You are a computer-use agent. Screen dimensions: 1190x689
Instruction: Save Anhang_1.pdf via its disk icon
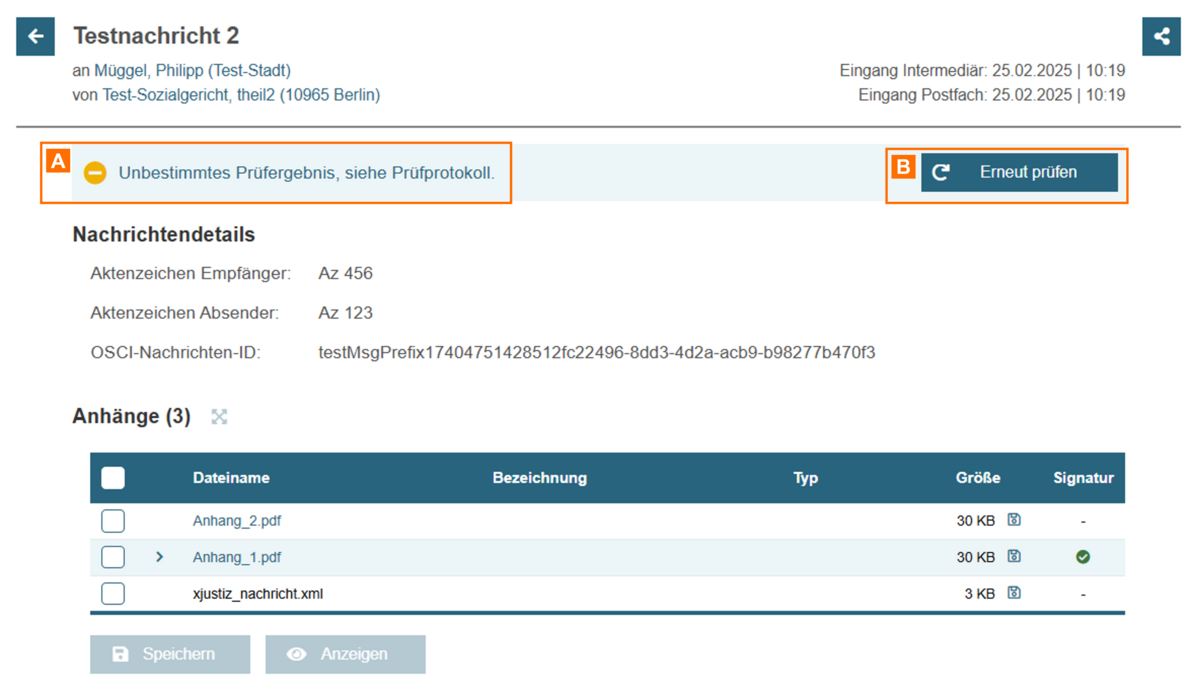[x=1014, y=556]
